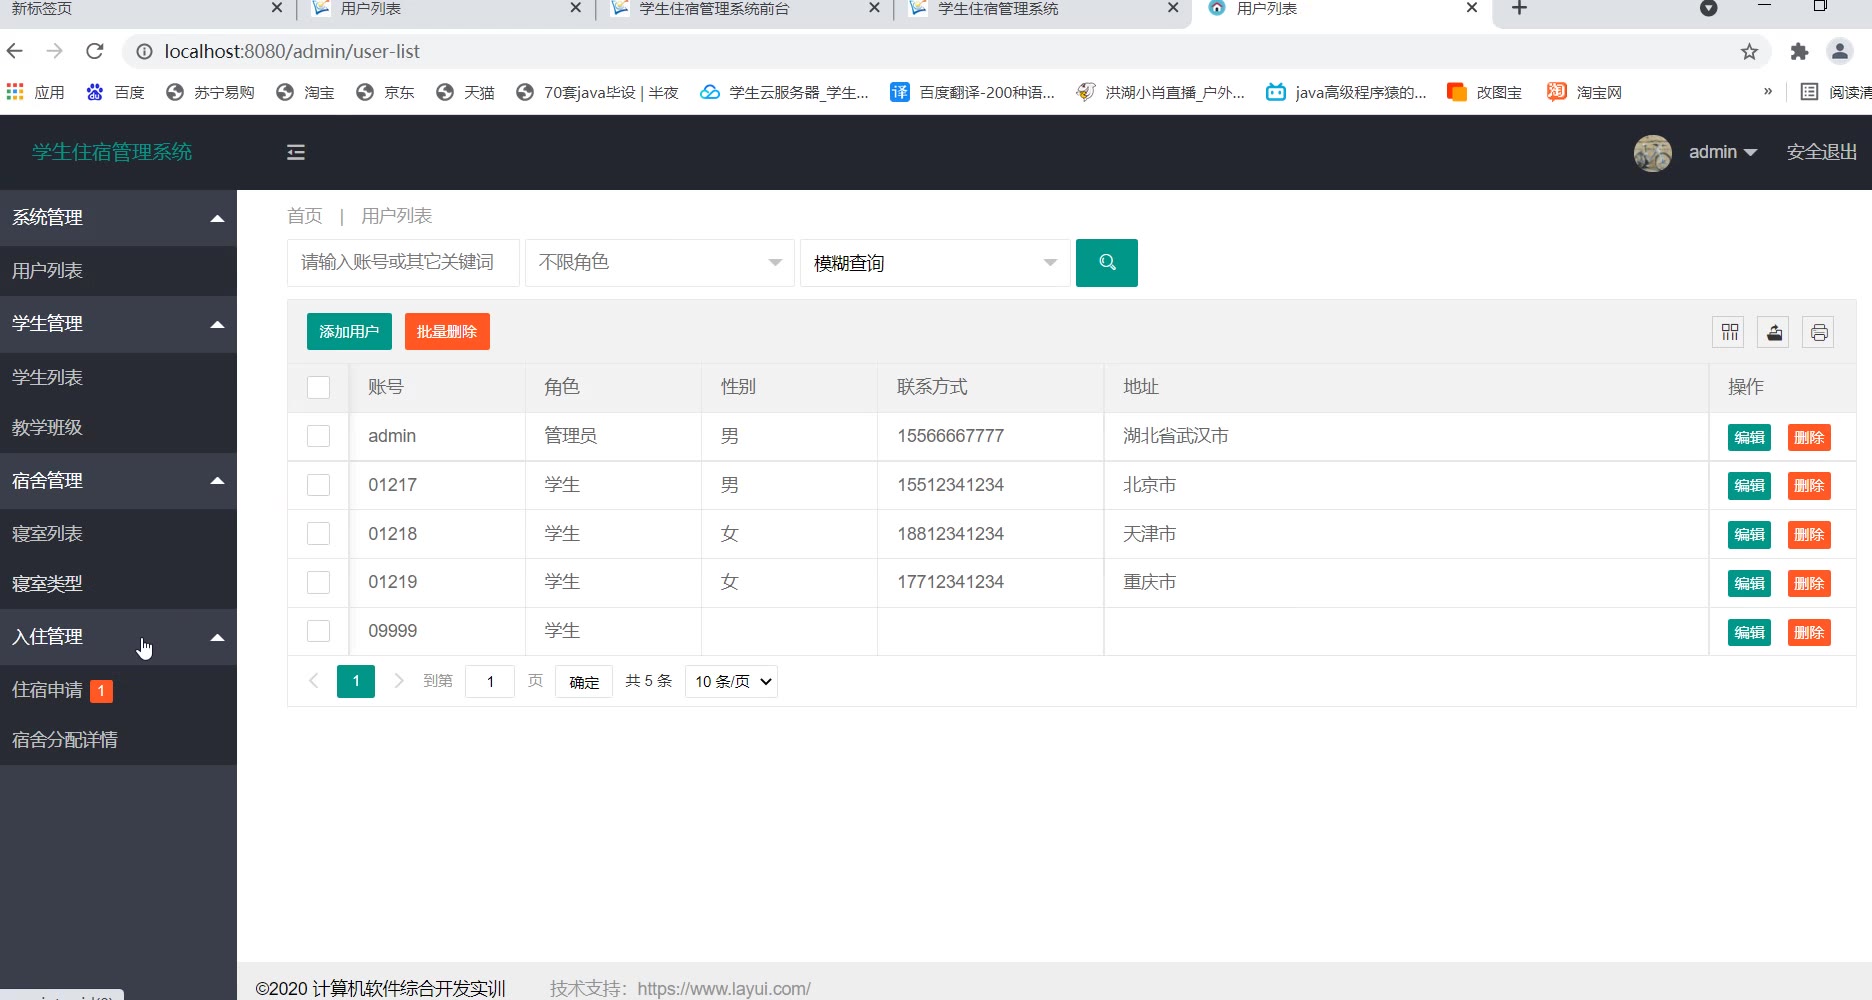This screenshot has height=1000, width=1872.
Task: Click the 批量删除 button
Action: [x=447, y=332]
